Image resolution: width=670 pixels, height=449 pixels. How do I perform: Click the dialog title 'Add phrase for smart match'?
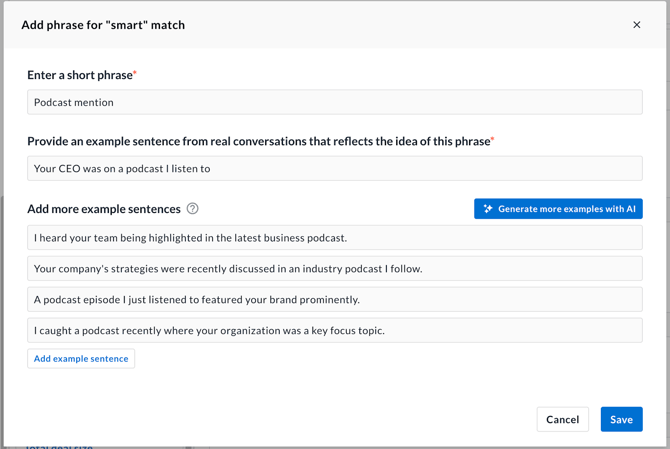[x=103, y=25]
